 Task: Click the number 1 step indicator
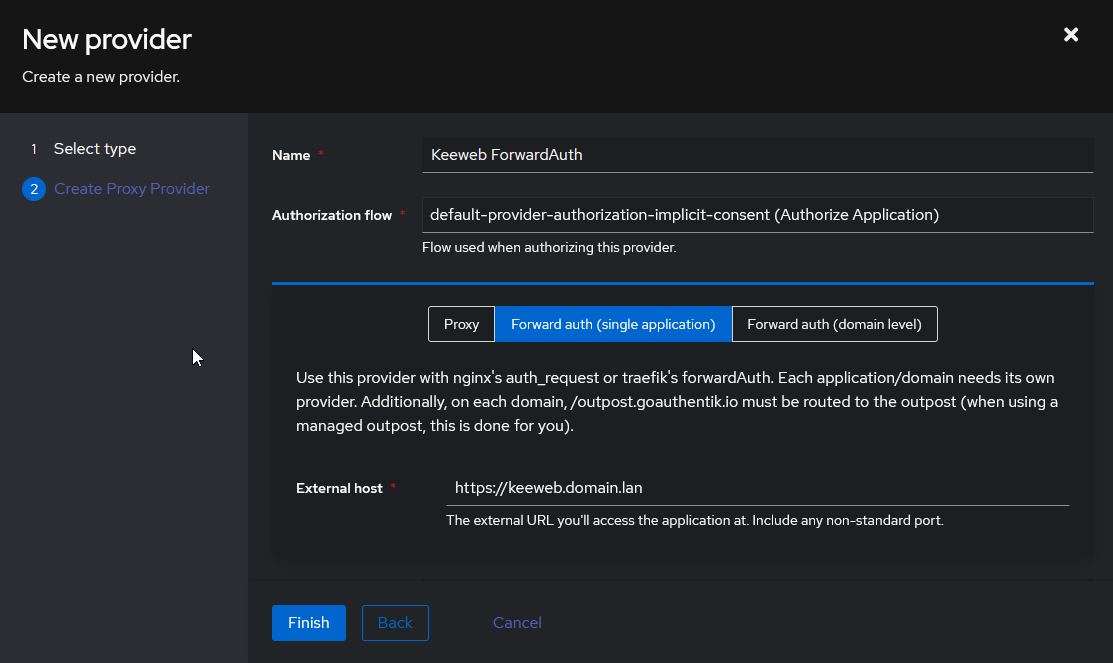coord(33,149)
